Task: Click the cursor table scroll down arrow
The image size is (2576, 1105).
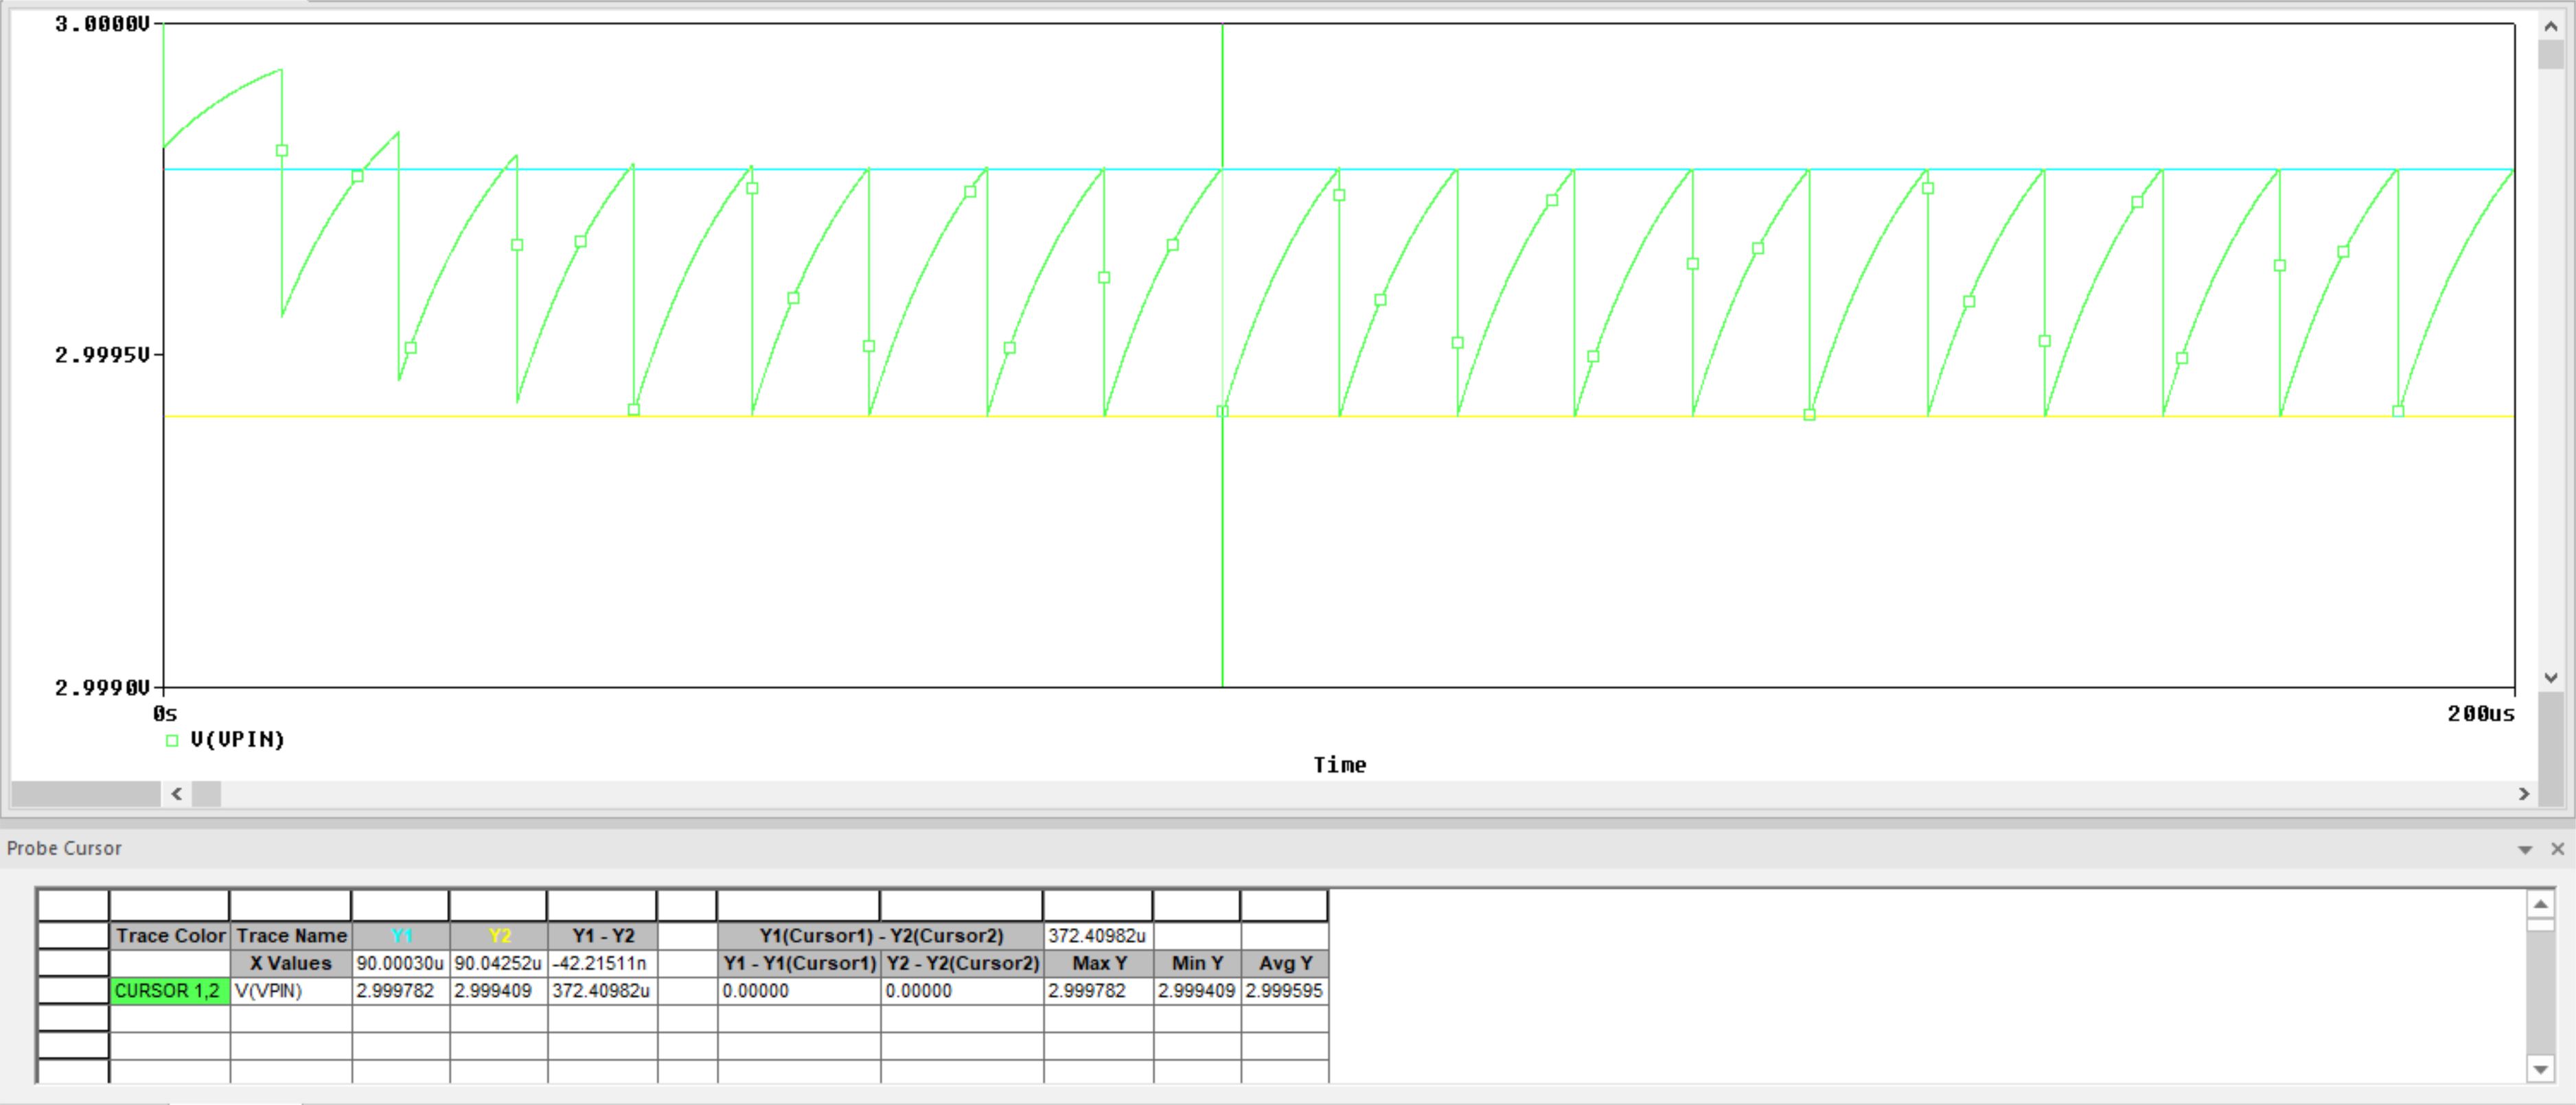Action: (x=2540, y=1069)
